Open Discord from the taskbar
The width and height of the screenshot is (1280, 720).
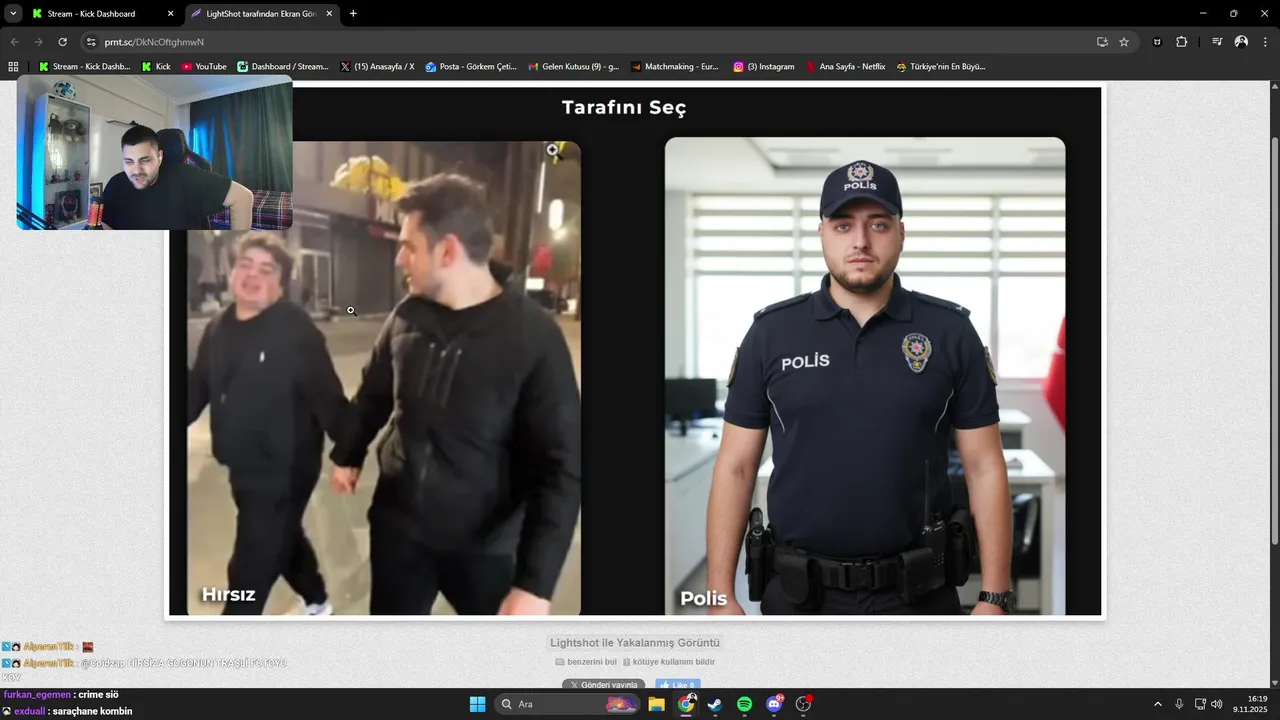[x=774, y=704]
